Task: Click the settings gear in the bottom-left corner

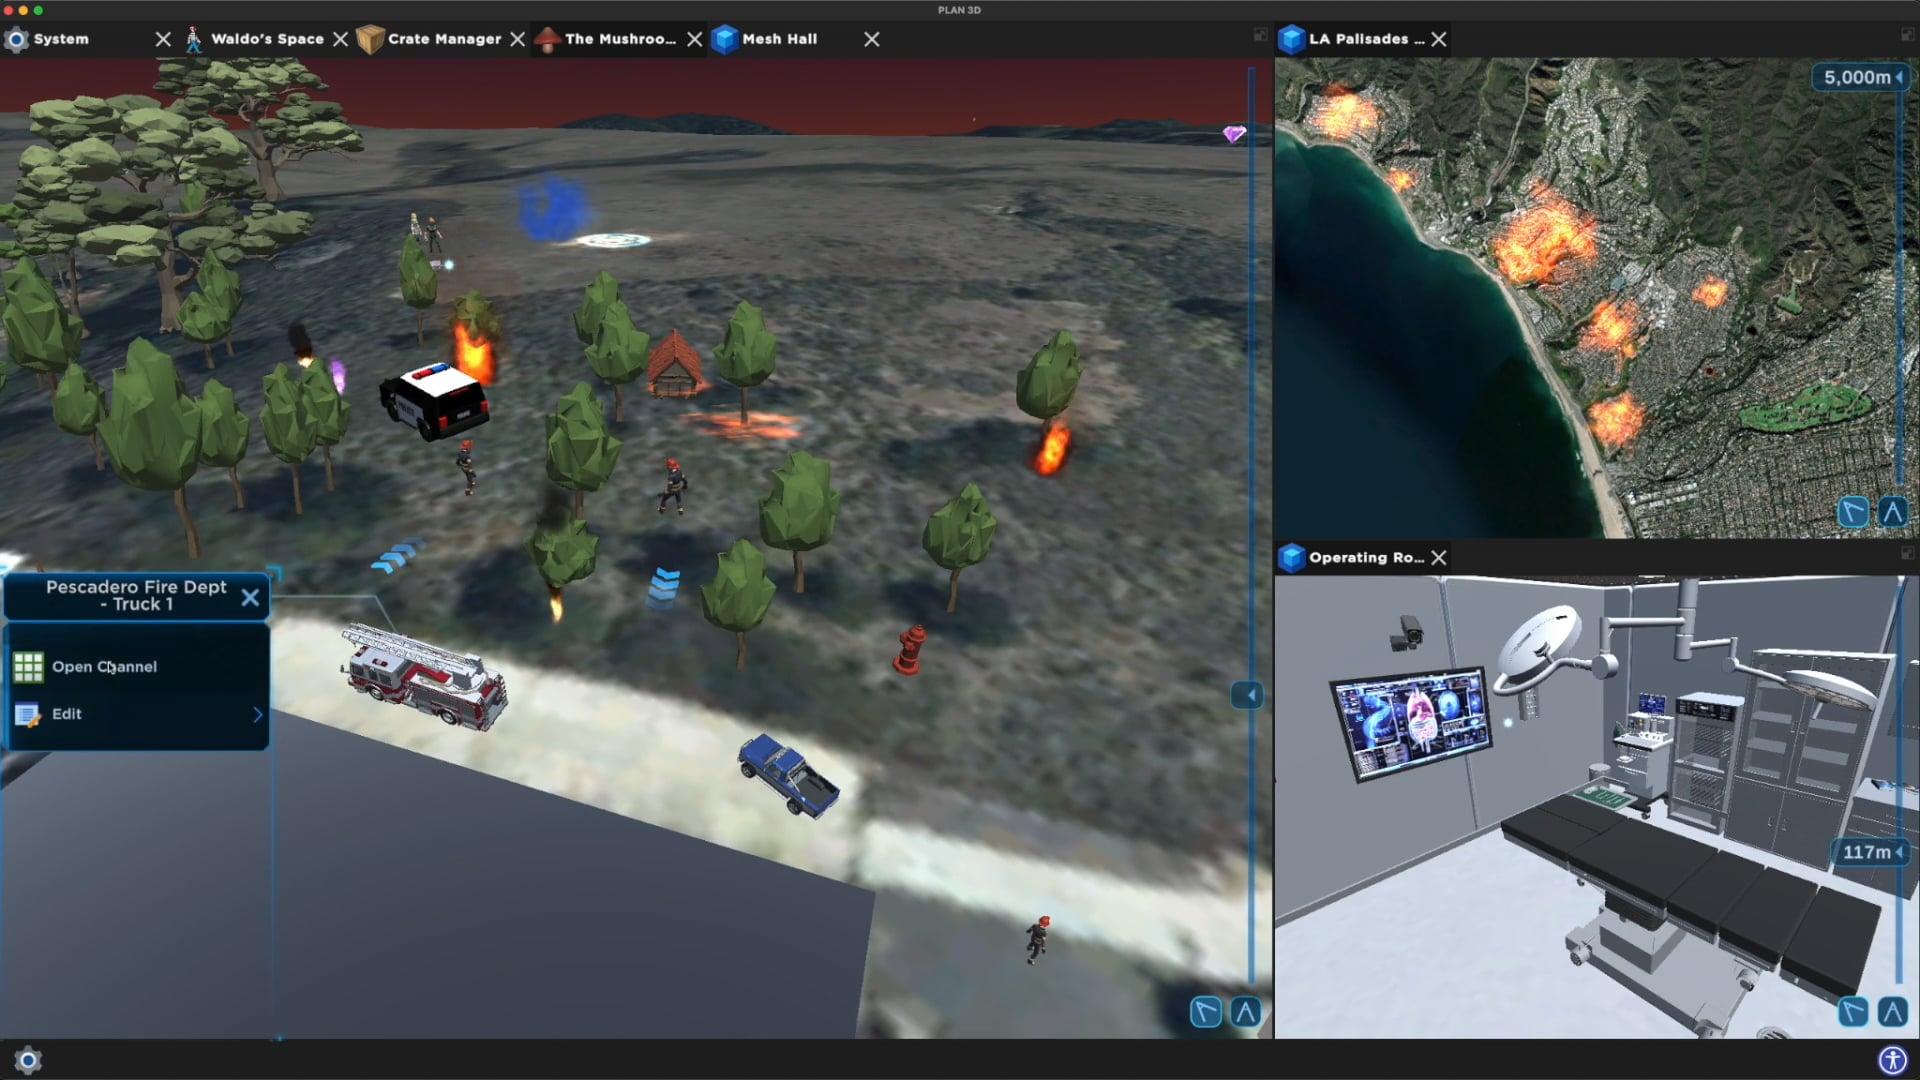Action: [28, 1060]
